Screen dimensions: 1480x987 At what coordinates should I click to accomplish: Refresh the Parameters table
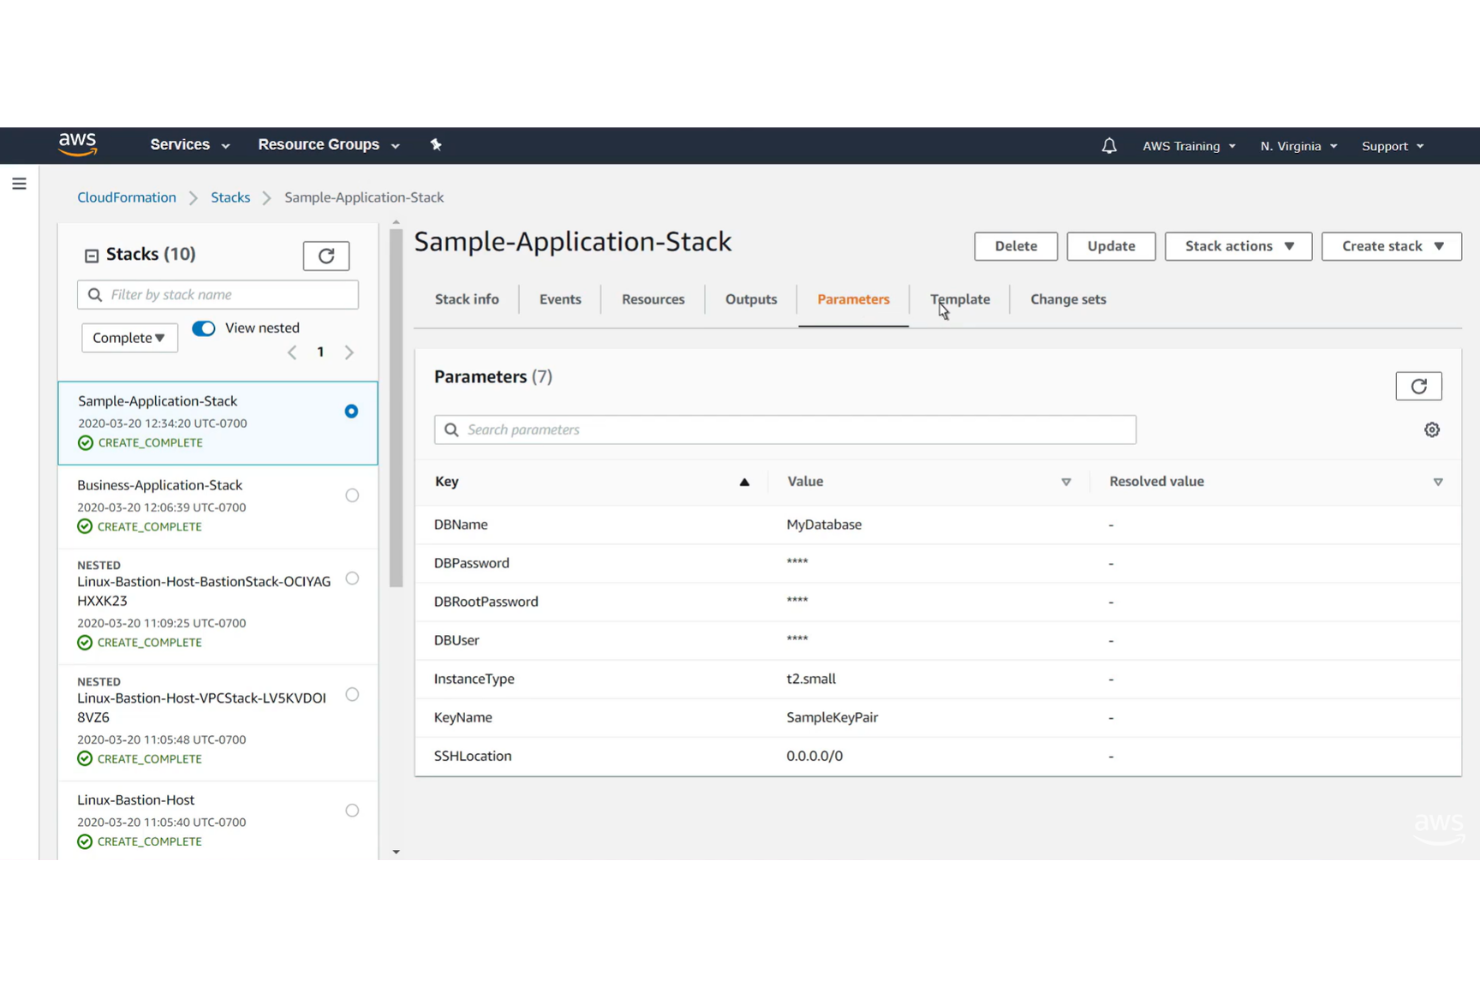point(1418,385)
